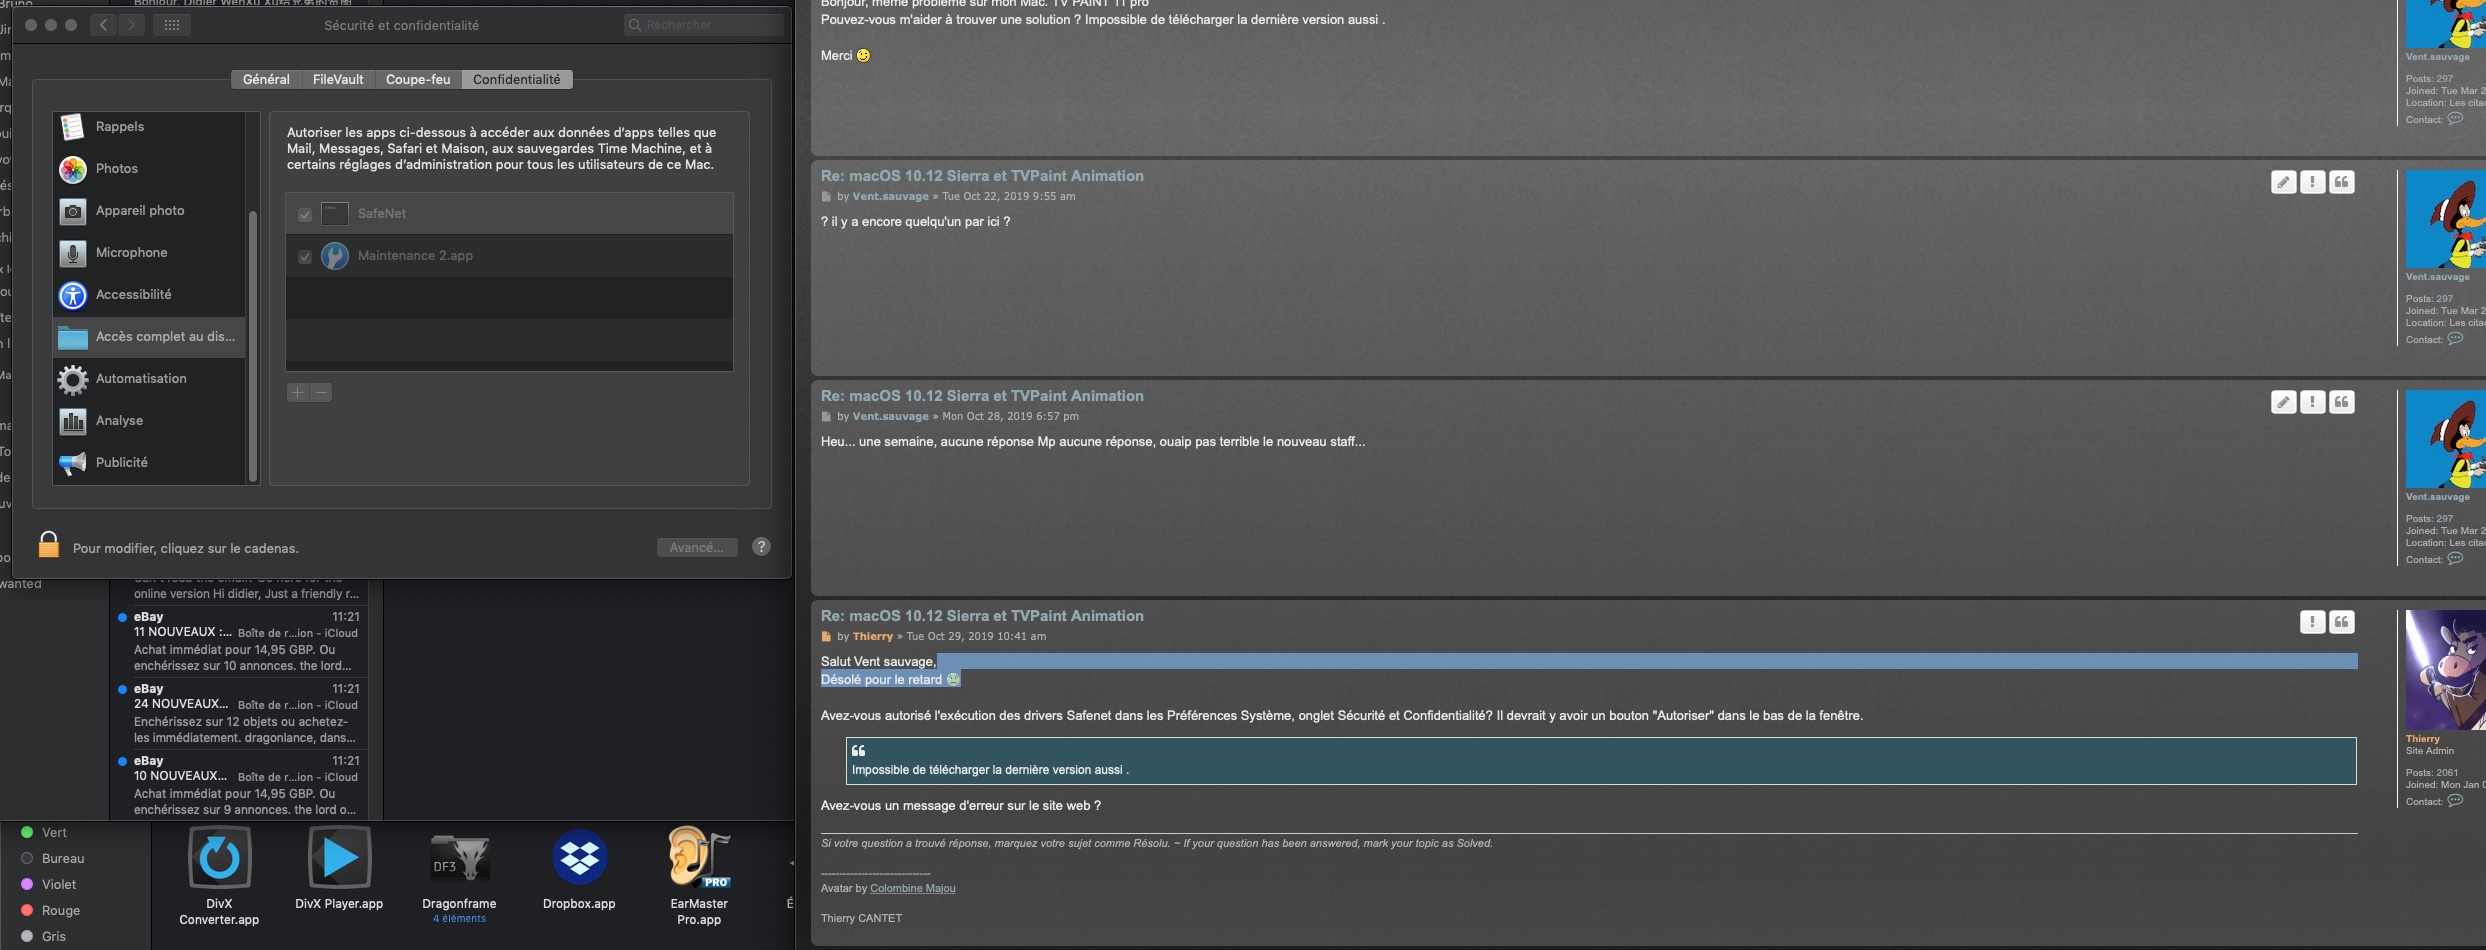This screenshot has height=950, width=2486.
Task: Open Vent.sauvage profile link in Oct 22 post
Action: tap(890, 196)
